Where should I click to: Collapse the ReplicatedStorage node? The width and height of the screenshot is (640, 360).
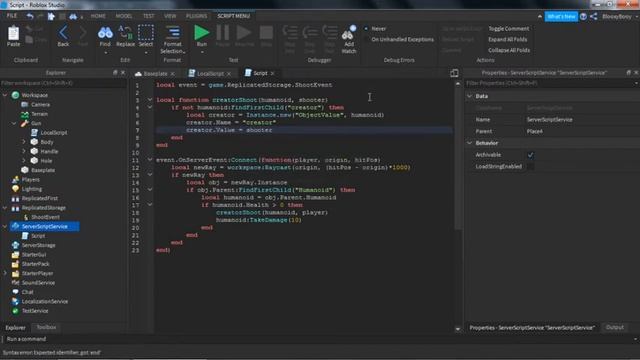(5, 208)
